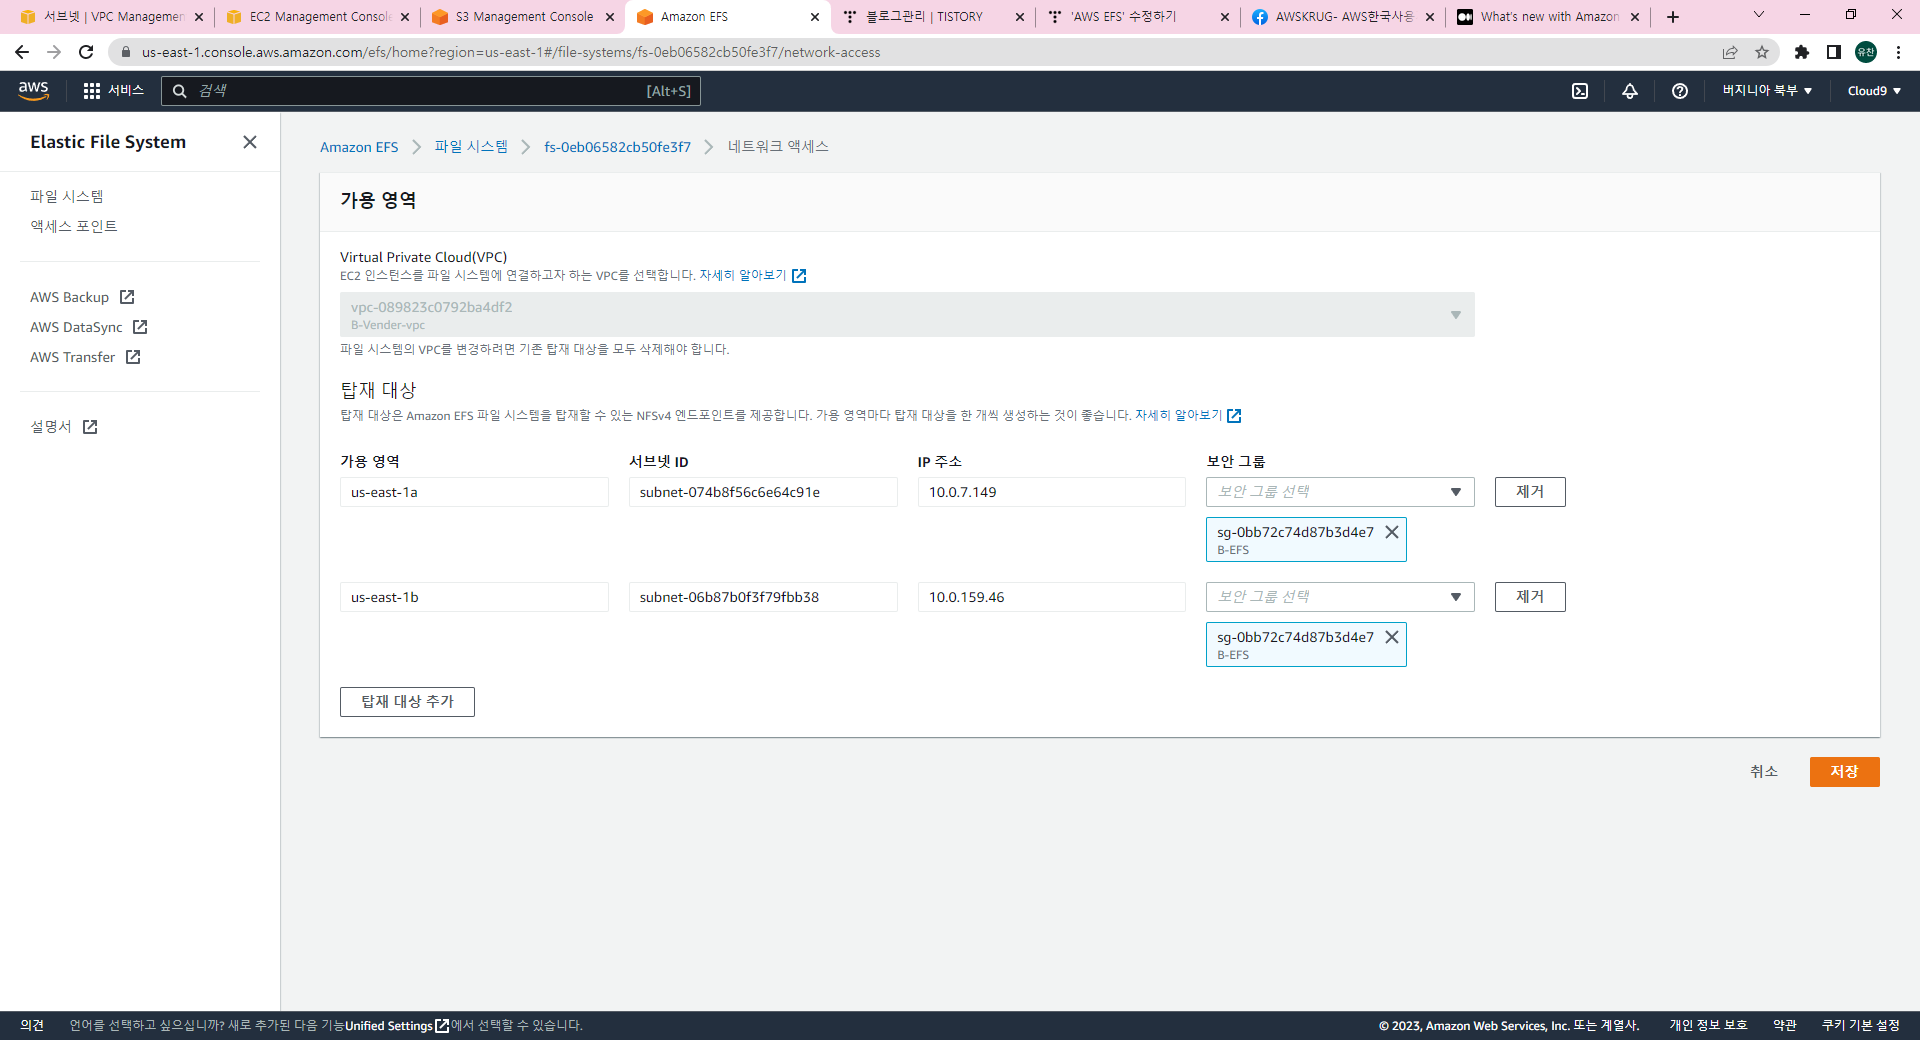This screenshot has width=1920, height=1040.
Task: Open 액세스 포인트 in the sidebar
Action: click(74, 226)
